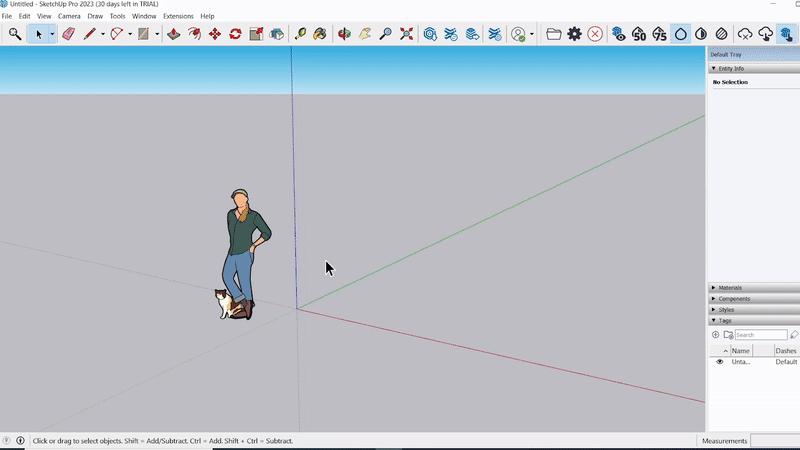Viewport: 800px width, 450px height.
Task: Pick the Tape Measure tool
Action: click(x=300, y=34)
